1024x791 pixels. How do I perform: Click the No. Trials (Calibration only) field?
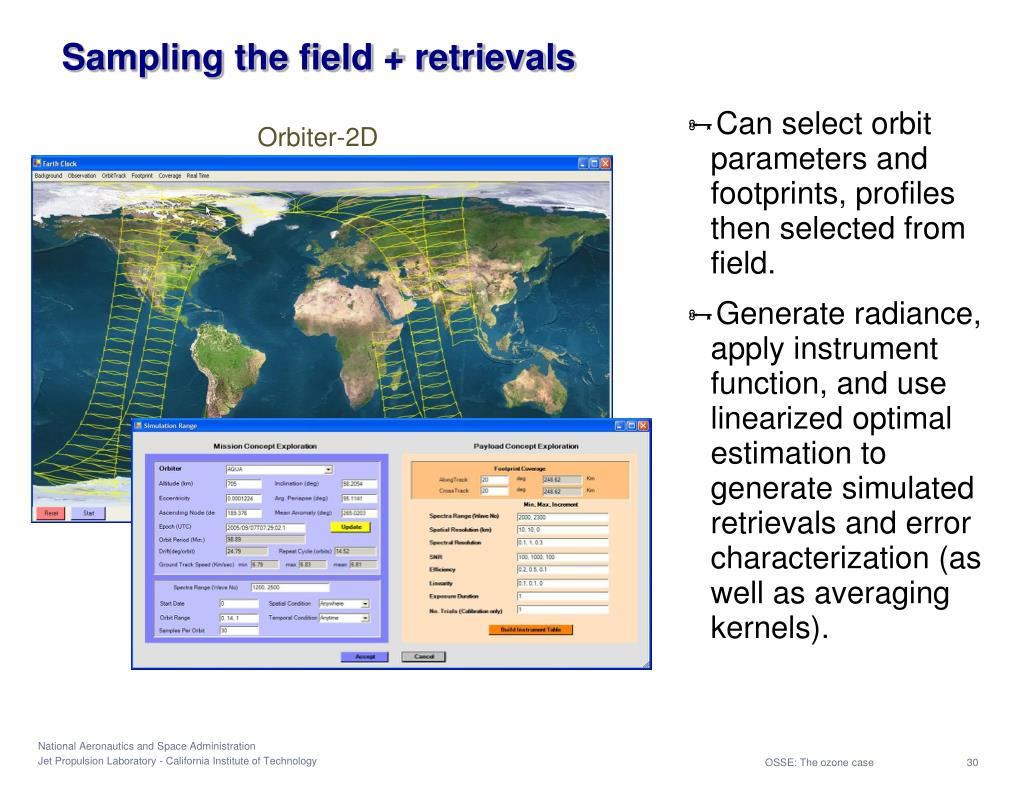click(x=562, y=610)
